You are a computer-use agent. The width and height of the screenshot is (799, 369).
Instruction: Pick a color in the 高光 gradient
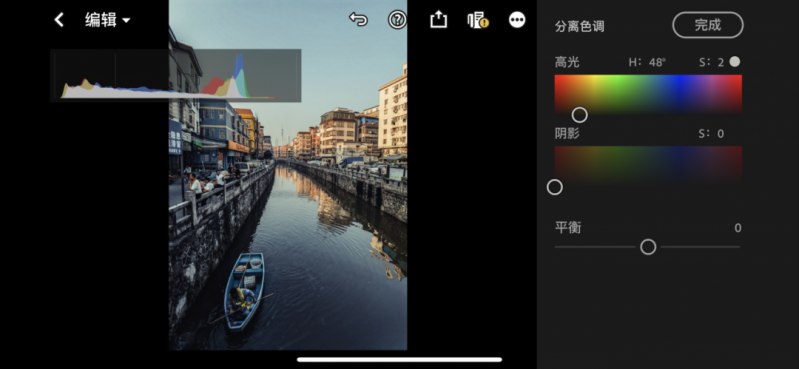click(648, 94)
